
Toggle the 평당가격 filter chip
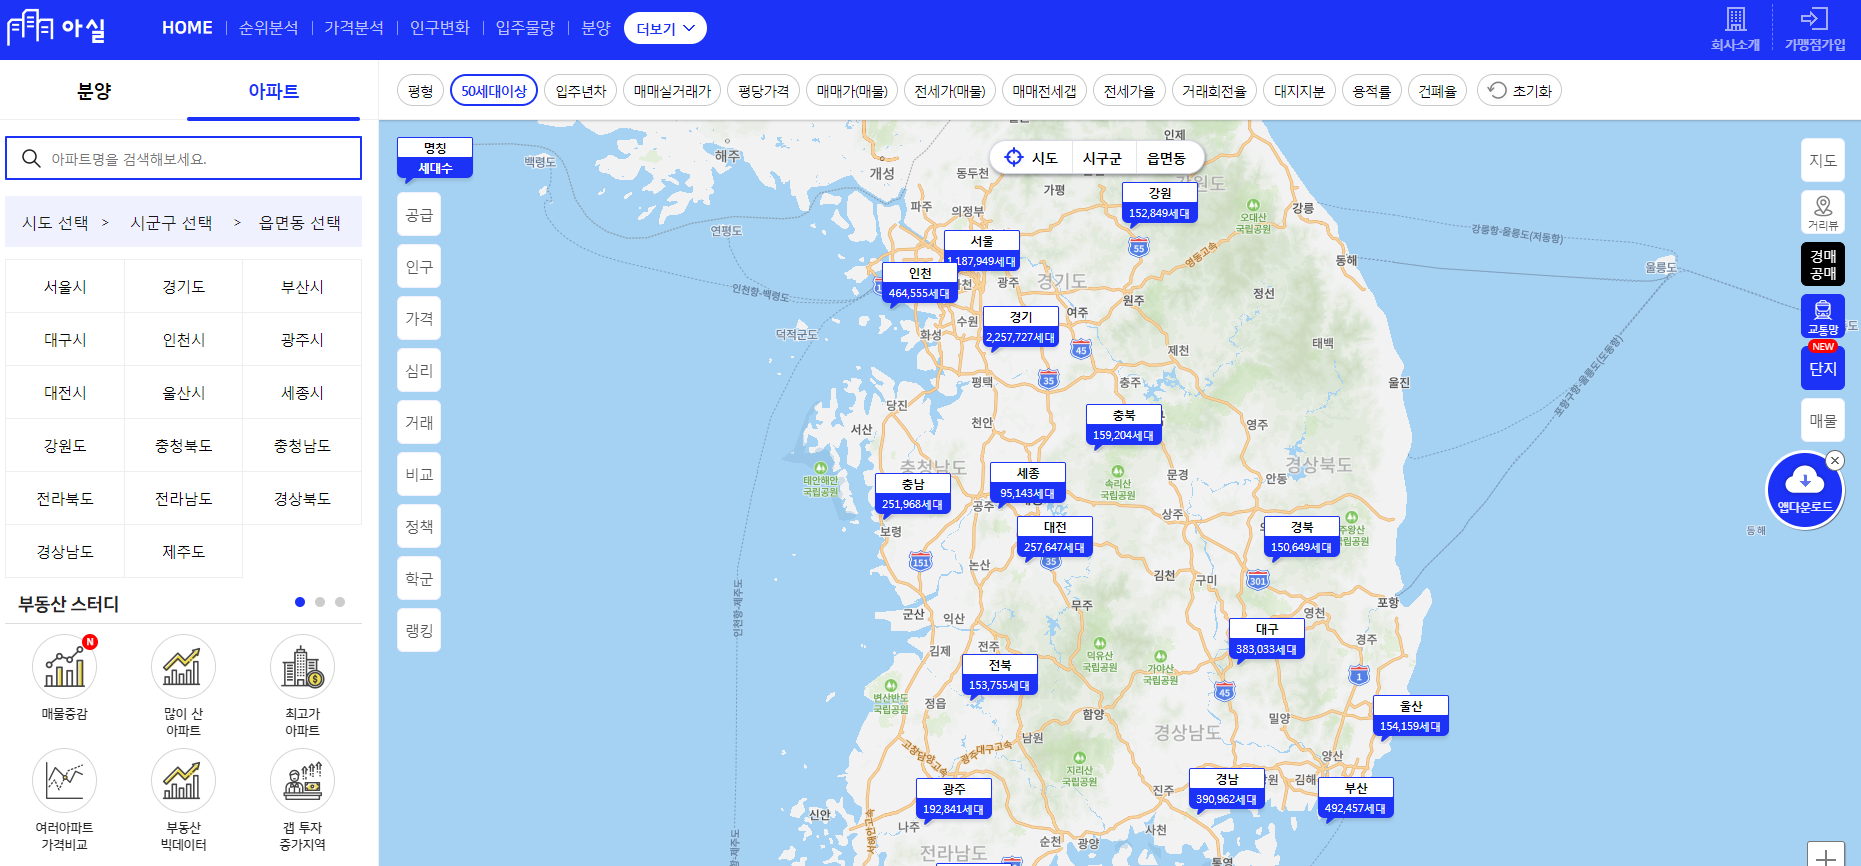pyautogui.click(x=764, y=91)
